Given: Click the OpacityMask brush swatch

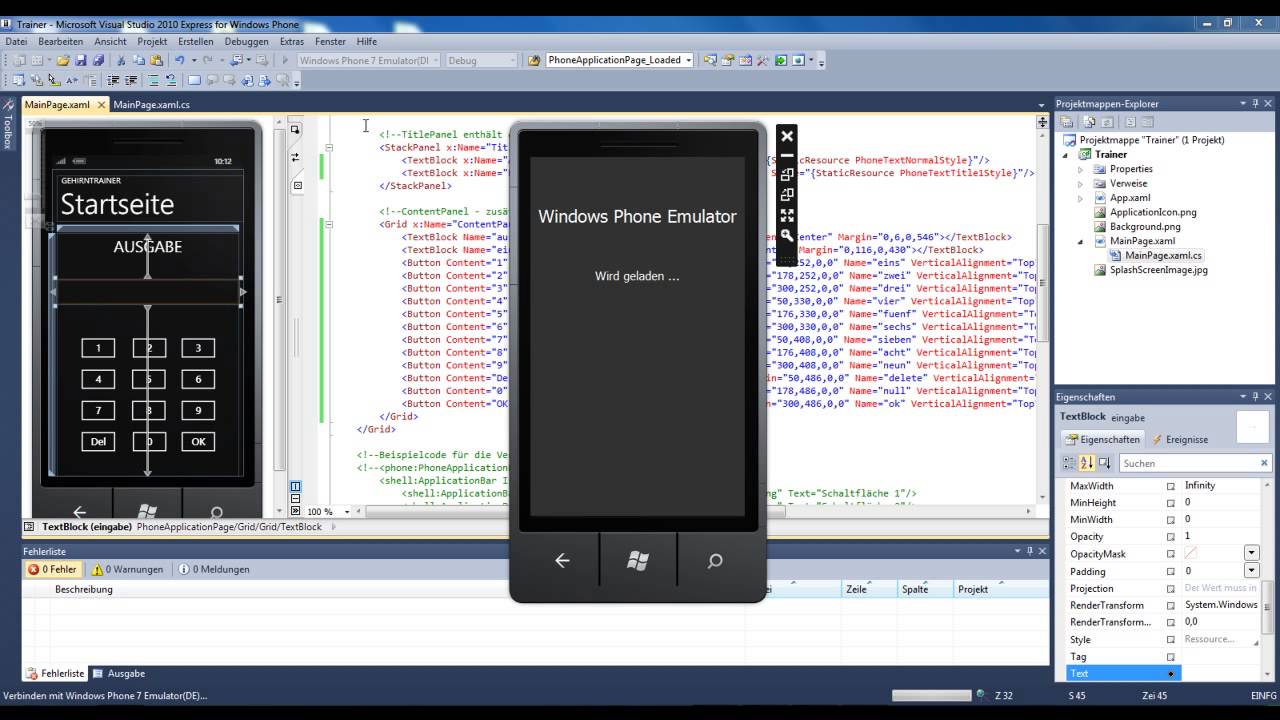Looking at the screenshot, I should [1190, 553].
